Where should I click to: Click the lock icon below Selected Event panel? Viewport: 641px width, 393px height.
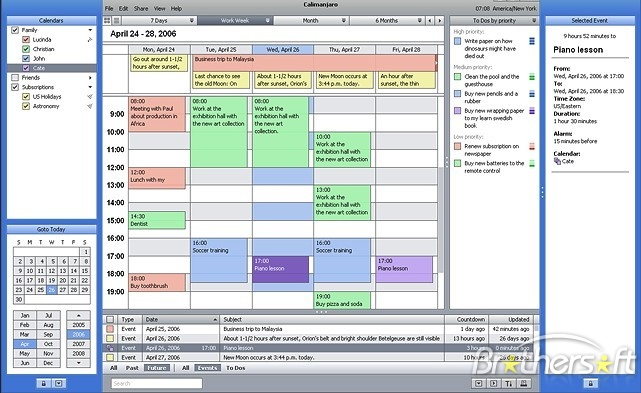[x=590, y=383]
